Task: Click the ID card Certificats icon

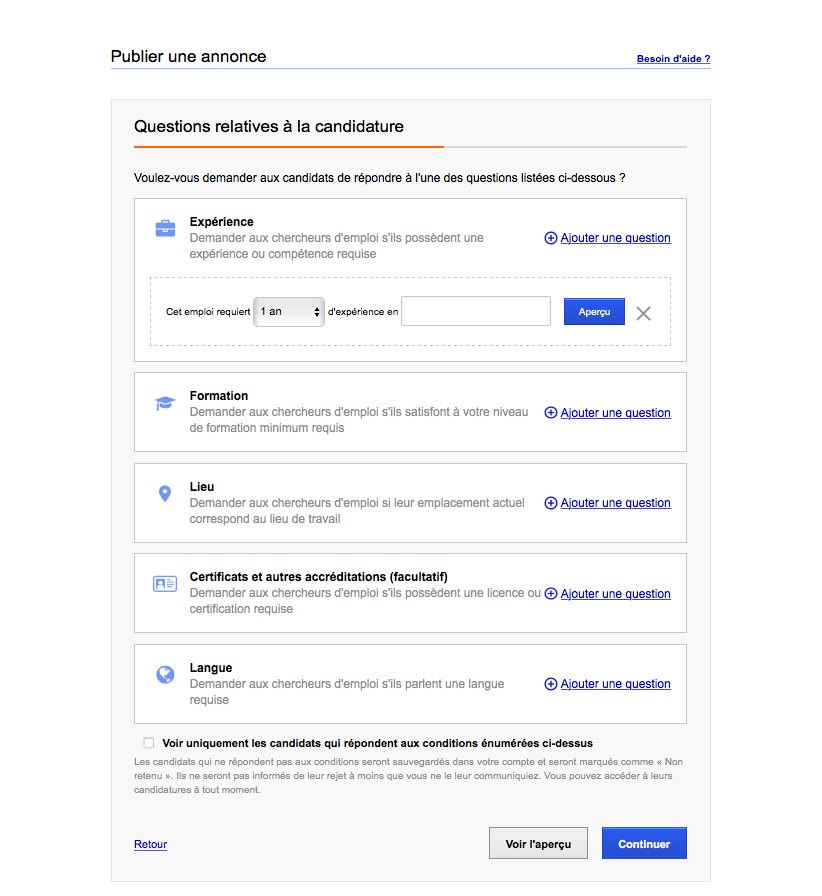Action: point(165,584)
